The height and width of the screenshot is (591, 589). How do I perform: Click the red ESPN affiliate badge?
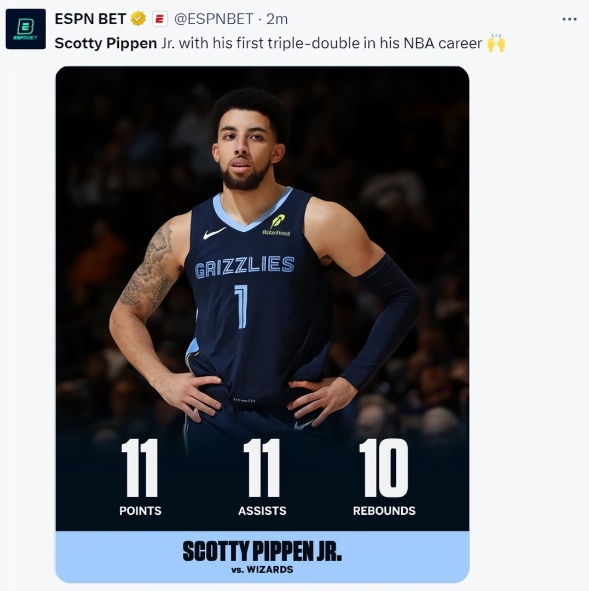[x=160, y=19]
